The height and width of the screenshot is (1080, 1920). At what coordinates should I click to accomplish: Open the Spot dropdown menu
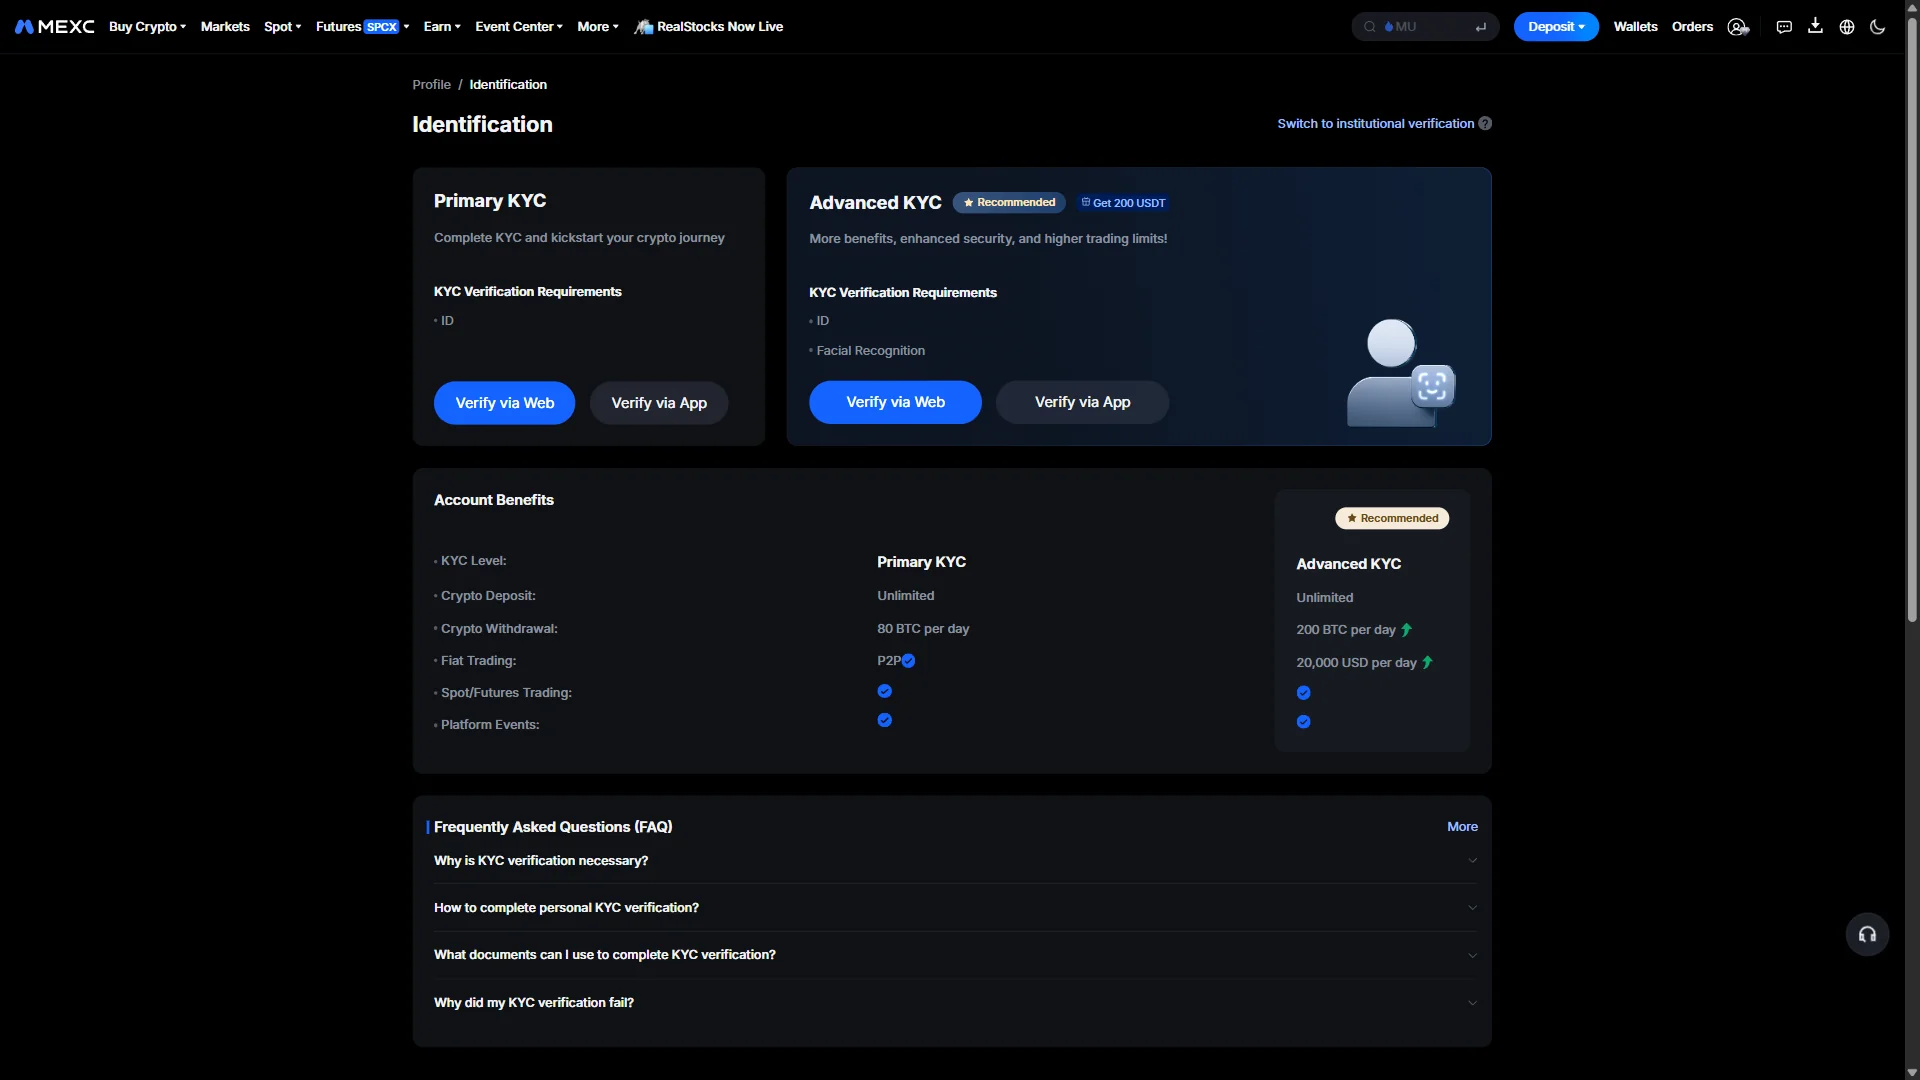point(282,27)
